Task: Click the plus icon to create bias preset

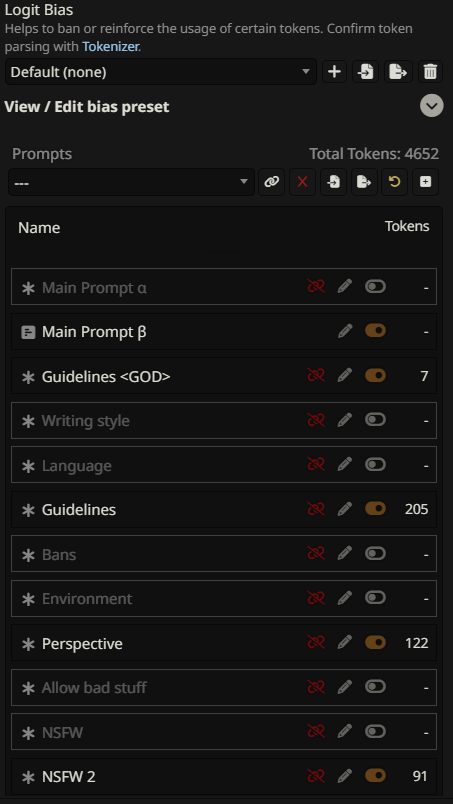Action: [x=334, y=72]
